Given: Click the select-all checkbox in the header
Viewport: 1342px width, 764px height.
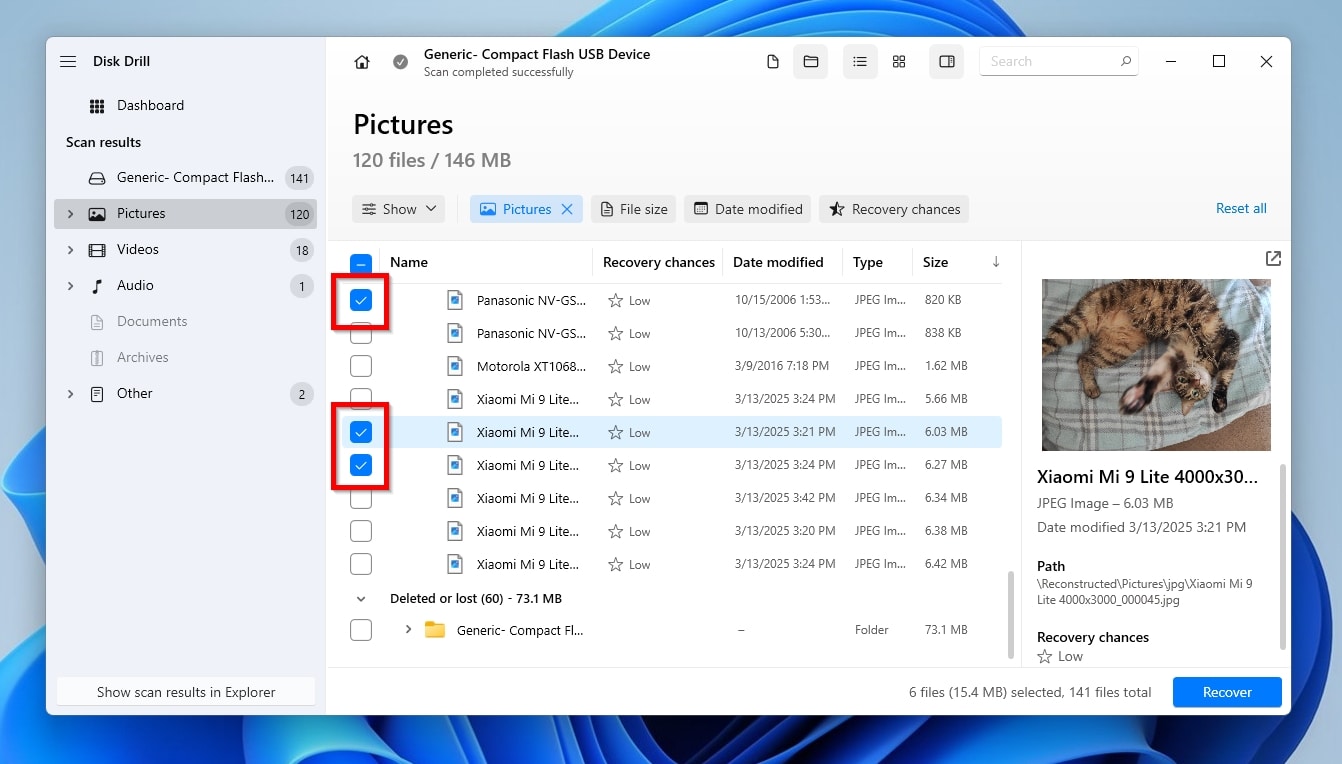Looking at the screenshot, I should pos(361,262).
